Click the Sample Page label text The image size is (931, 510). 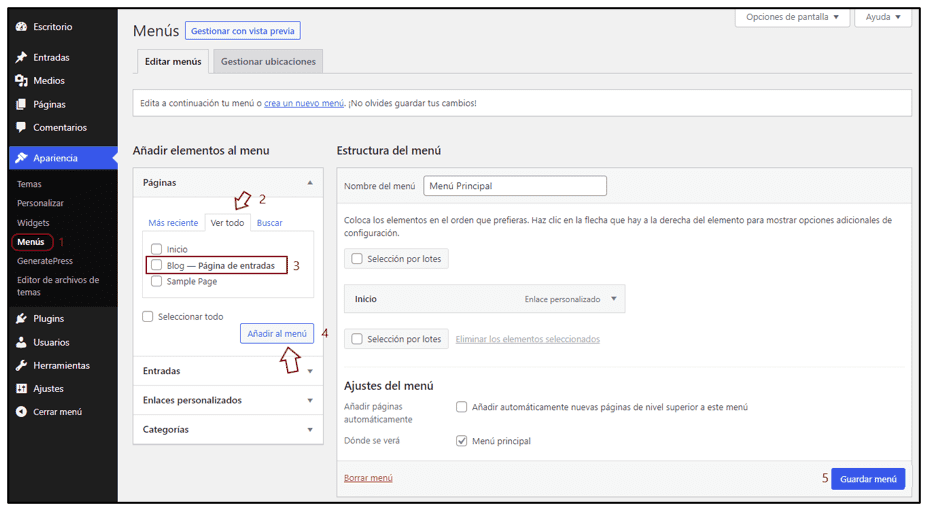pyautogui.click(x=192, y=281)
